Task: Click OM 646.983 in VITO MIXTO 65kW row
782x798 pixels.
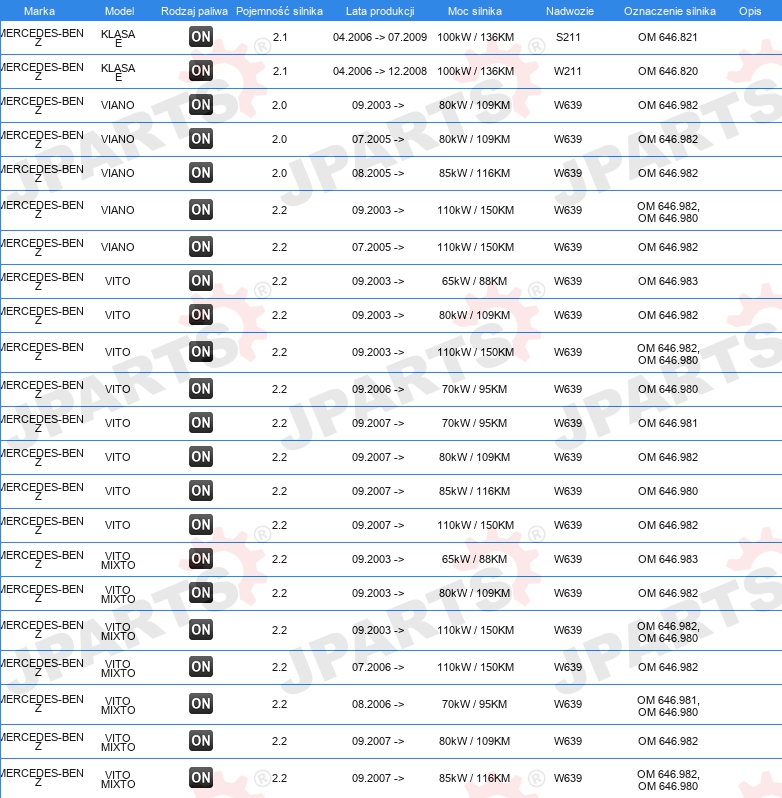Action: (668, 559)
